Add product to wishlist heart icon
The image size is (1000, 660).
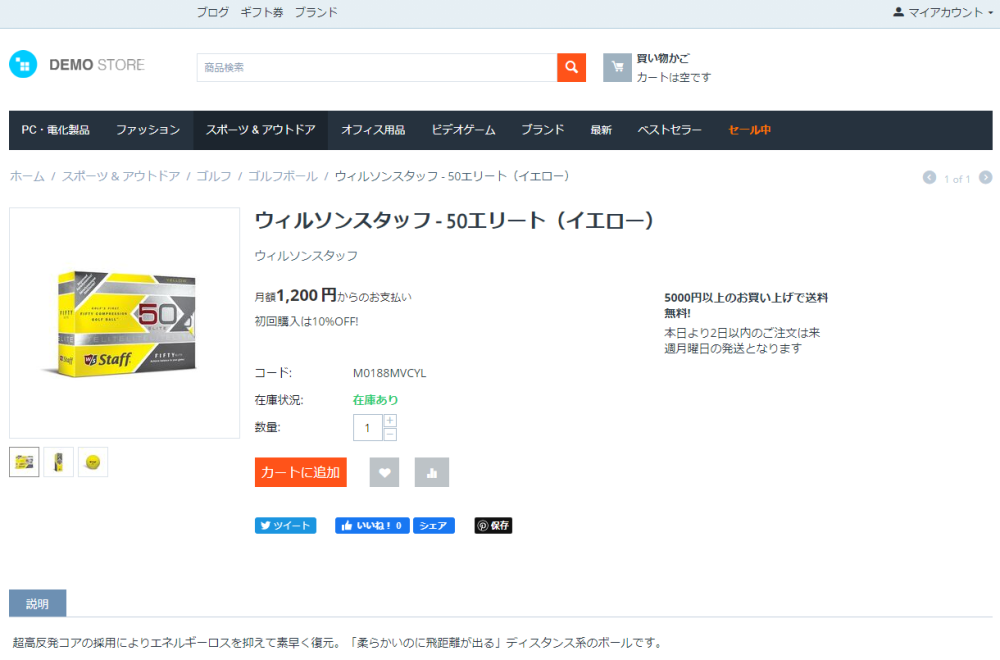click(x=384, y=473)
